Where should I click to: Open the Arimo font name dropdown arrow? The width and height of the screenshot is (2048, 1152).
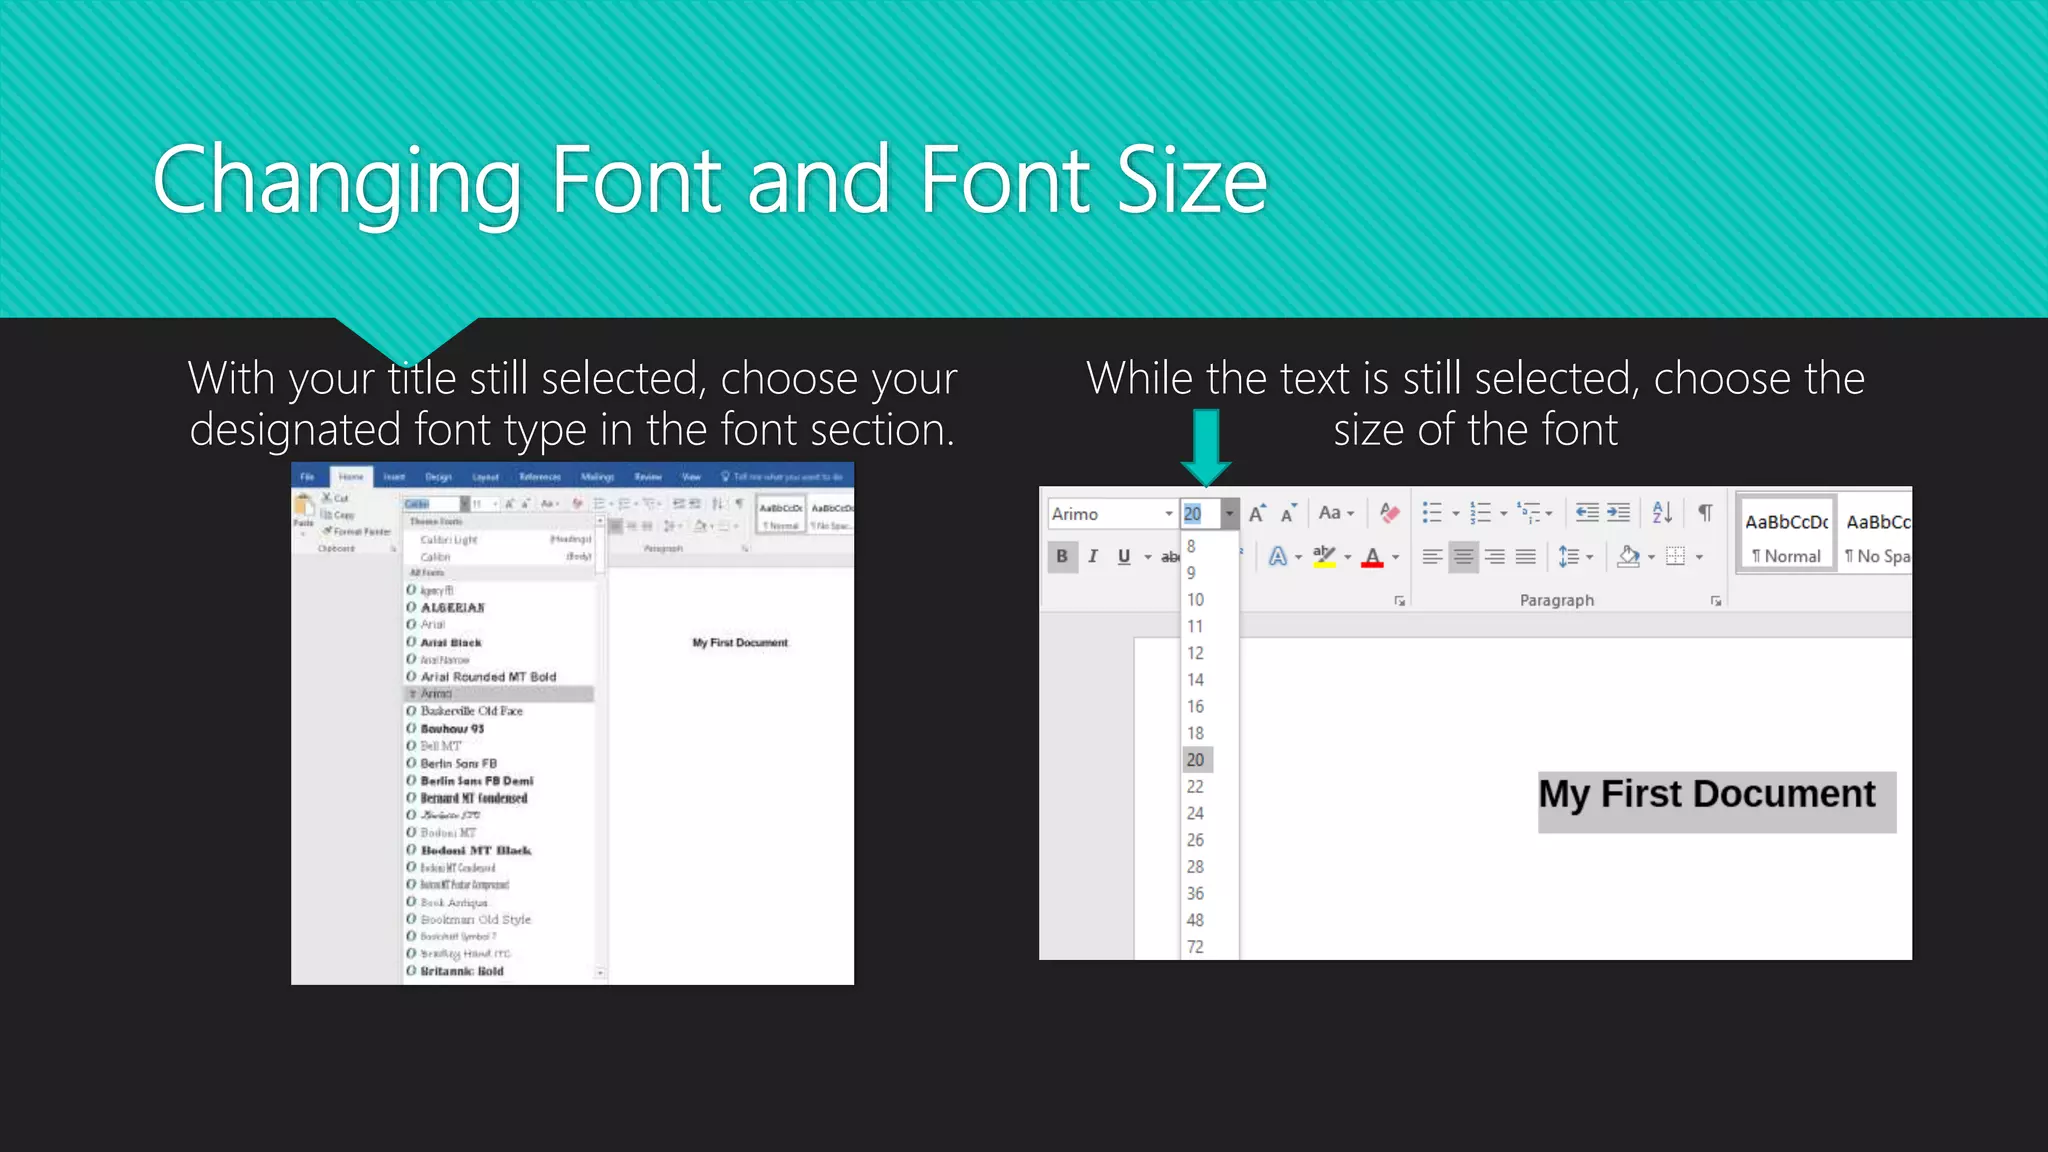1168,514
